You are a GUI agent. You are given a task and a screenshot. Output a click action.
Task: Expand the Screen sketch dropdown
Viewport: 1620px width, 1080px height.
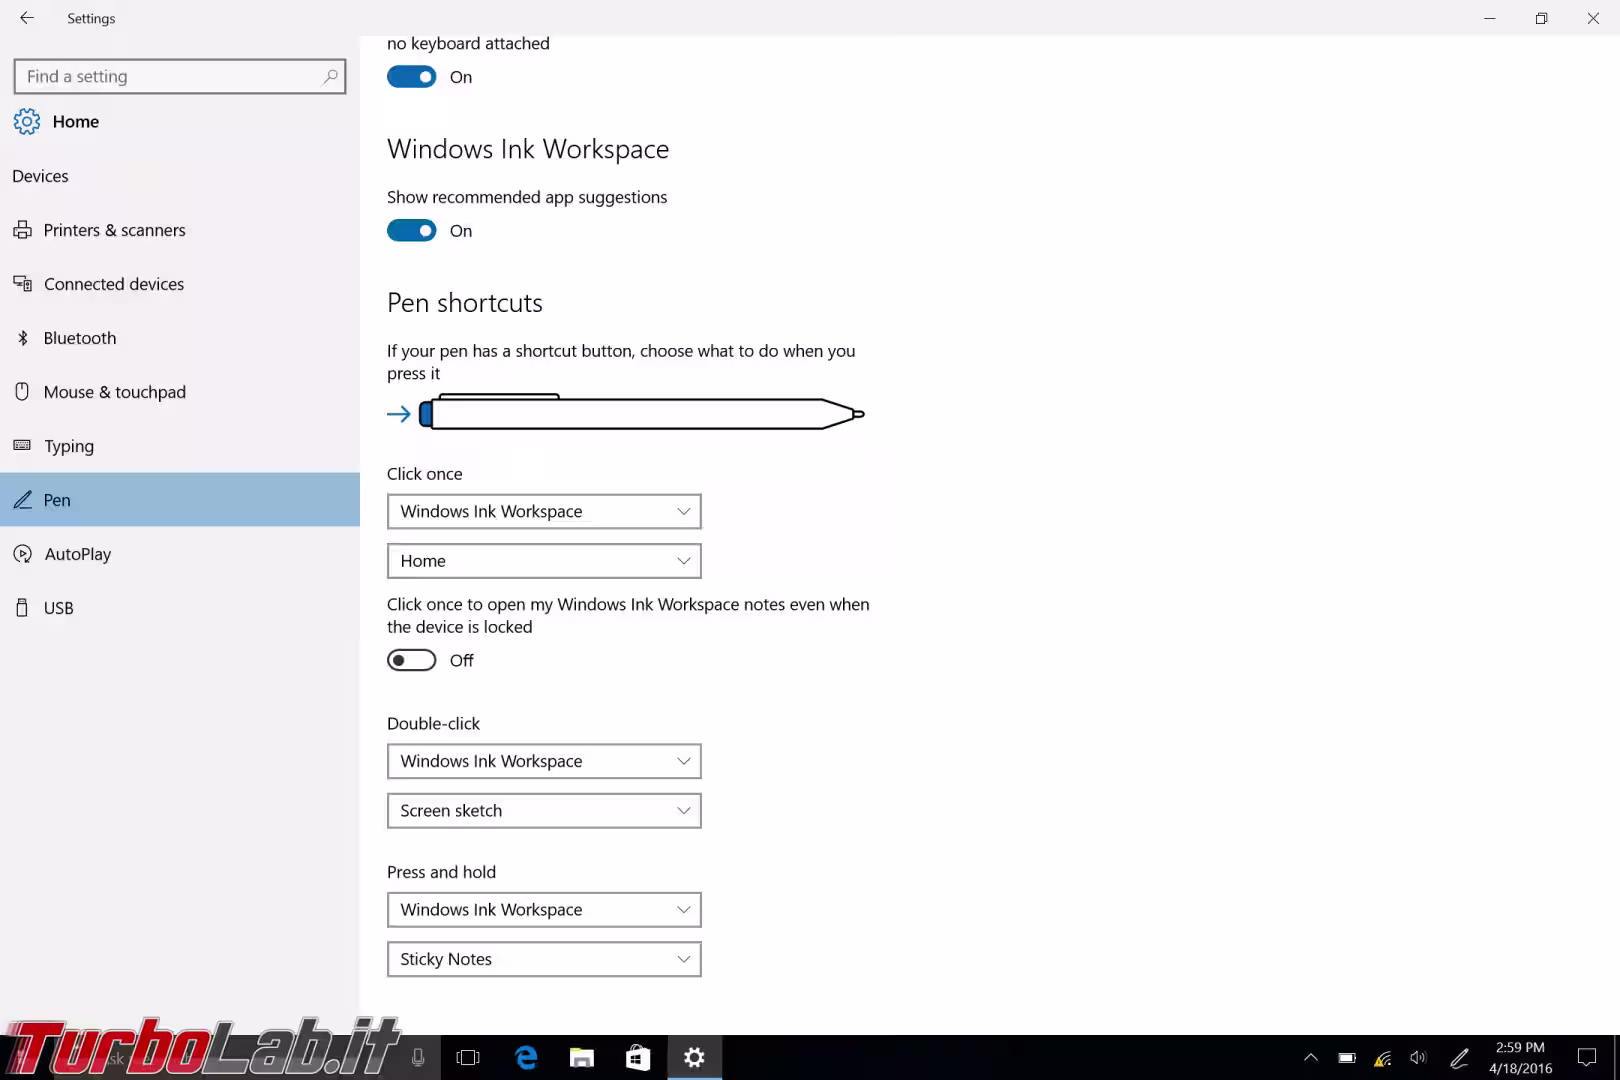coord(544,811)
